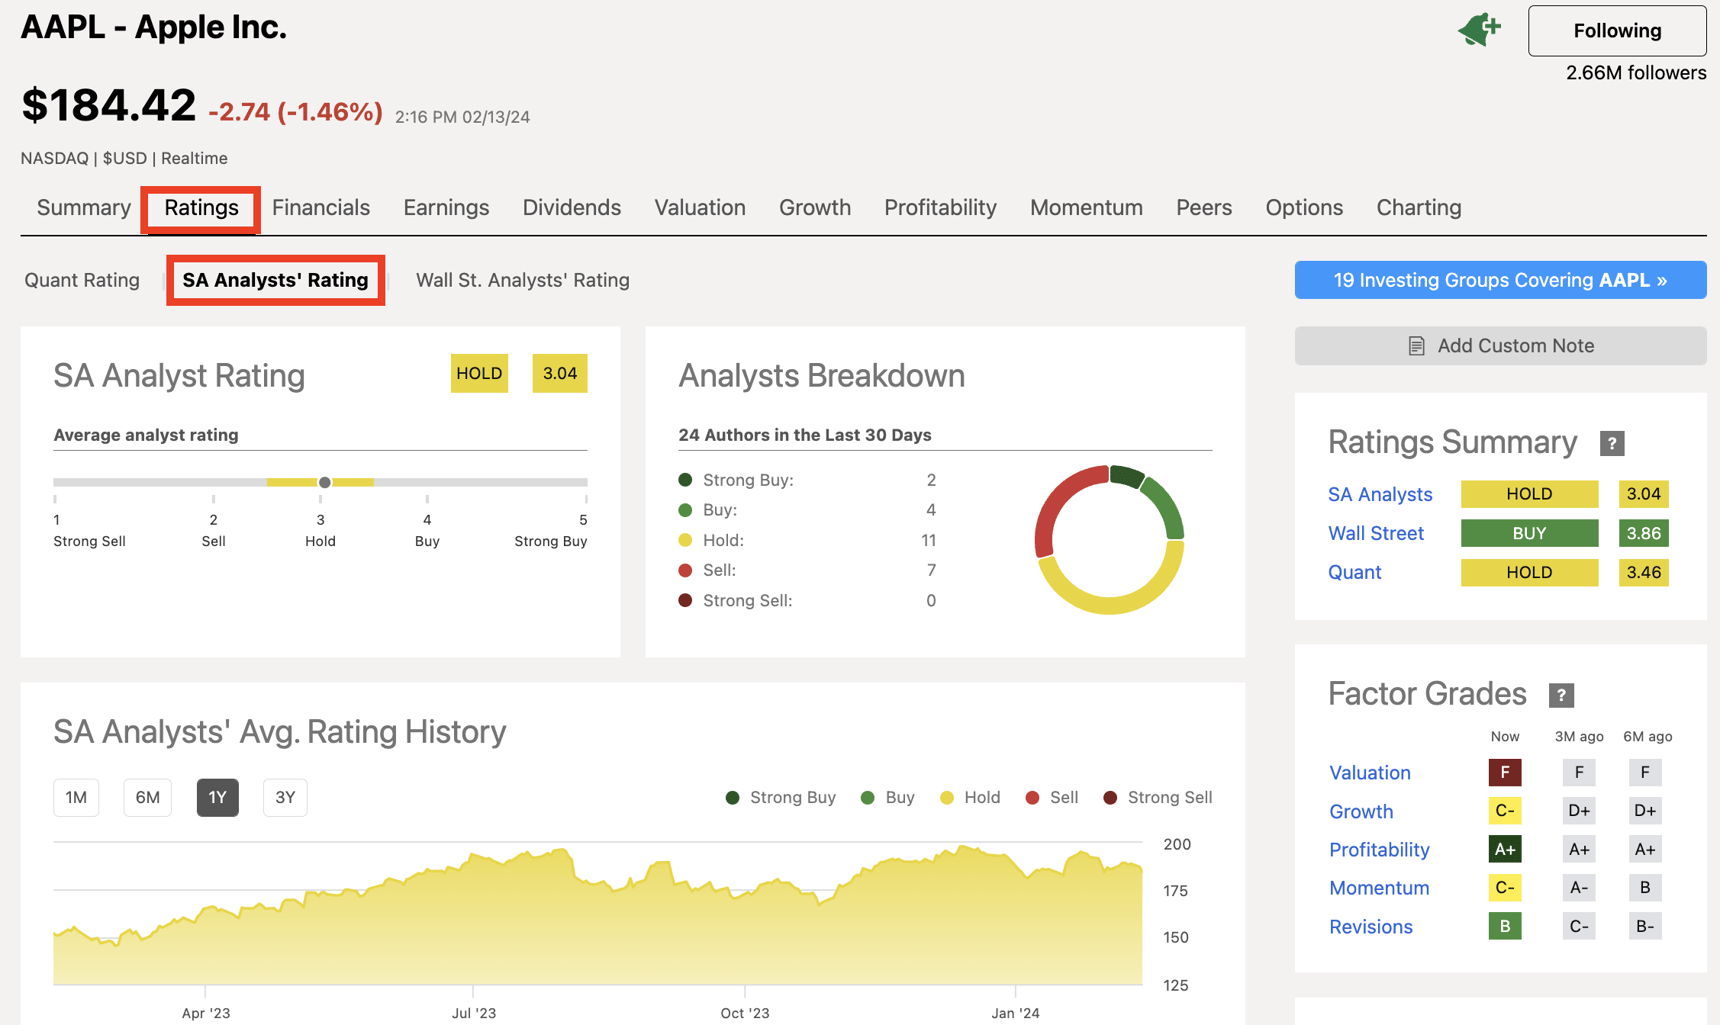
Task: Click the average analyst rating slider marker
Action: click(324, 482)
